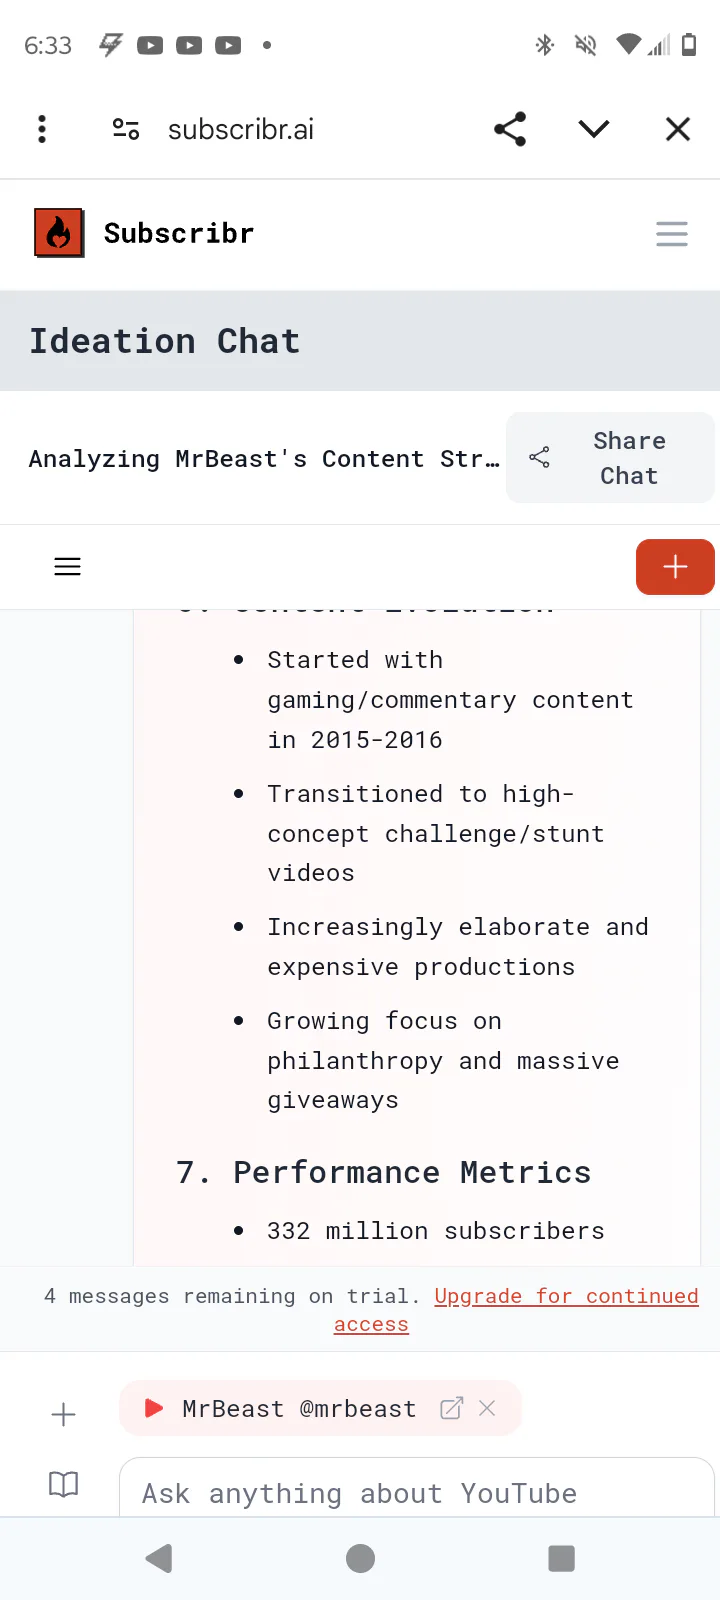Viewport: 720px width, 1600px height.
Task: Open the book library icon
Action: [63, 1484]
